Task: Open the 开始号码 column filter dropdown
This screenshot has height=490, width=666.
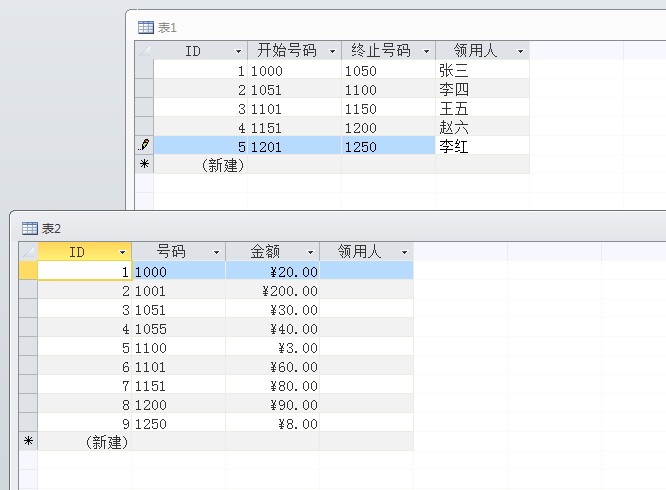Action: (x=333, y=51)
